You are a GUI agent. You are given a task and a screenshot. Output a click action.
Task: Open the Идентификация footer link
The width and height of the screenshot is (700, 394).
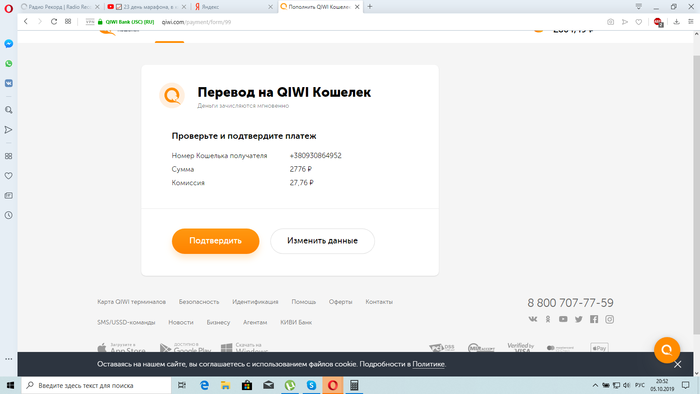pyautogui.click(x=255, y=302)
